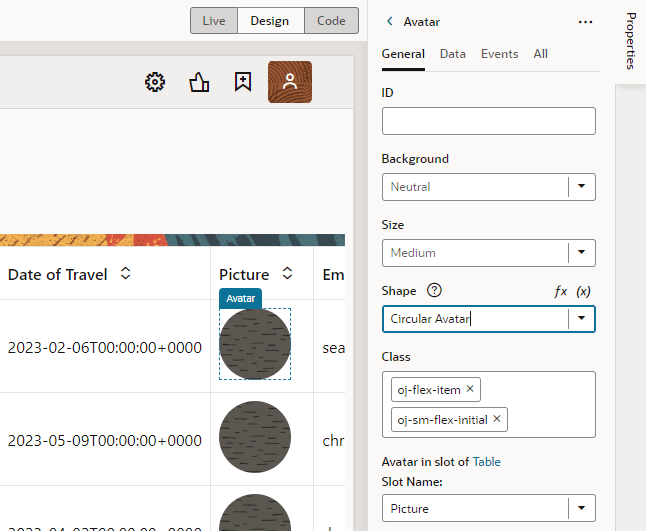Switch to Code mode
646x531 pixels.
[x=331, y=21]
